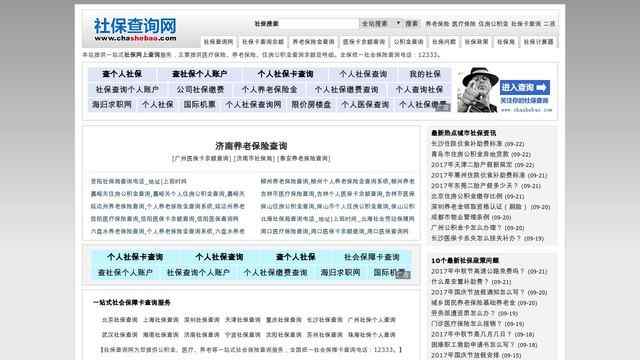Viewport: 640px width, 360px height.
Task: Switch to the 社保局 nav tab
Action: [506, 42]
